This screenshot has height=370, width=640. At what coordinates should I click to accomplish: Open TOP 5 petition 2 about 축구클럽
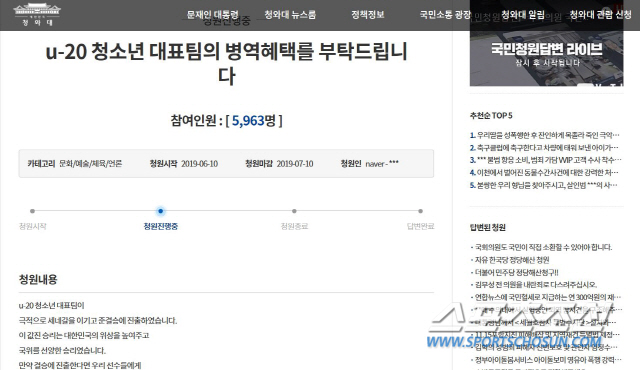coord(544,147)
